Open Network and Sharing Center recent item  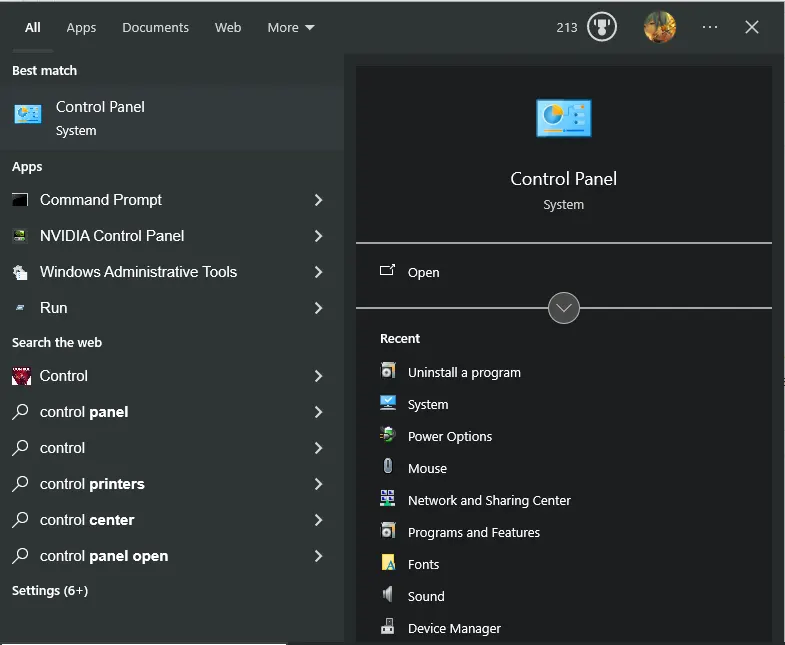click(489, 500)
